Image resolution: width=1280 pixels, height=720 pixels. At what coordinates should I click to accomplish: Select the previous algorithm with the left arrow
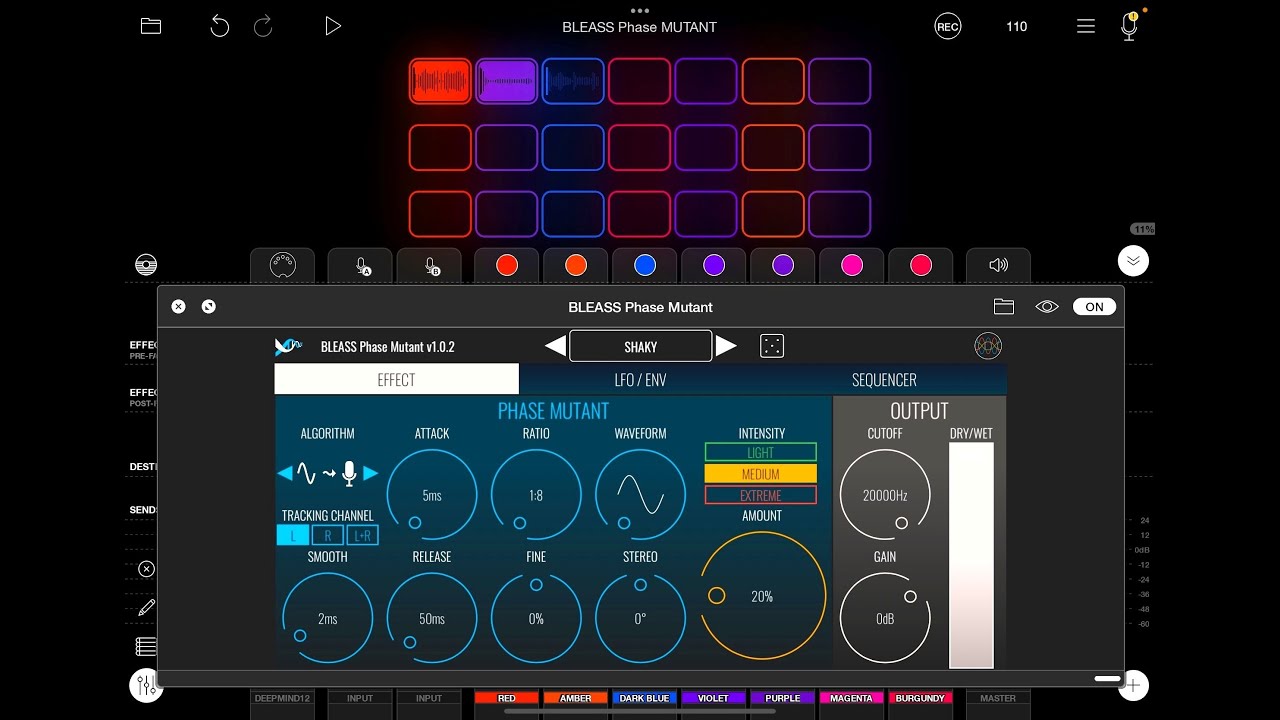point(285,473)
